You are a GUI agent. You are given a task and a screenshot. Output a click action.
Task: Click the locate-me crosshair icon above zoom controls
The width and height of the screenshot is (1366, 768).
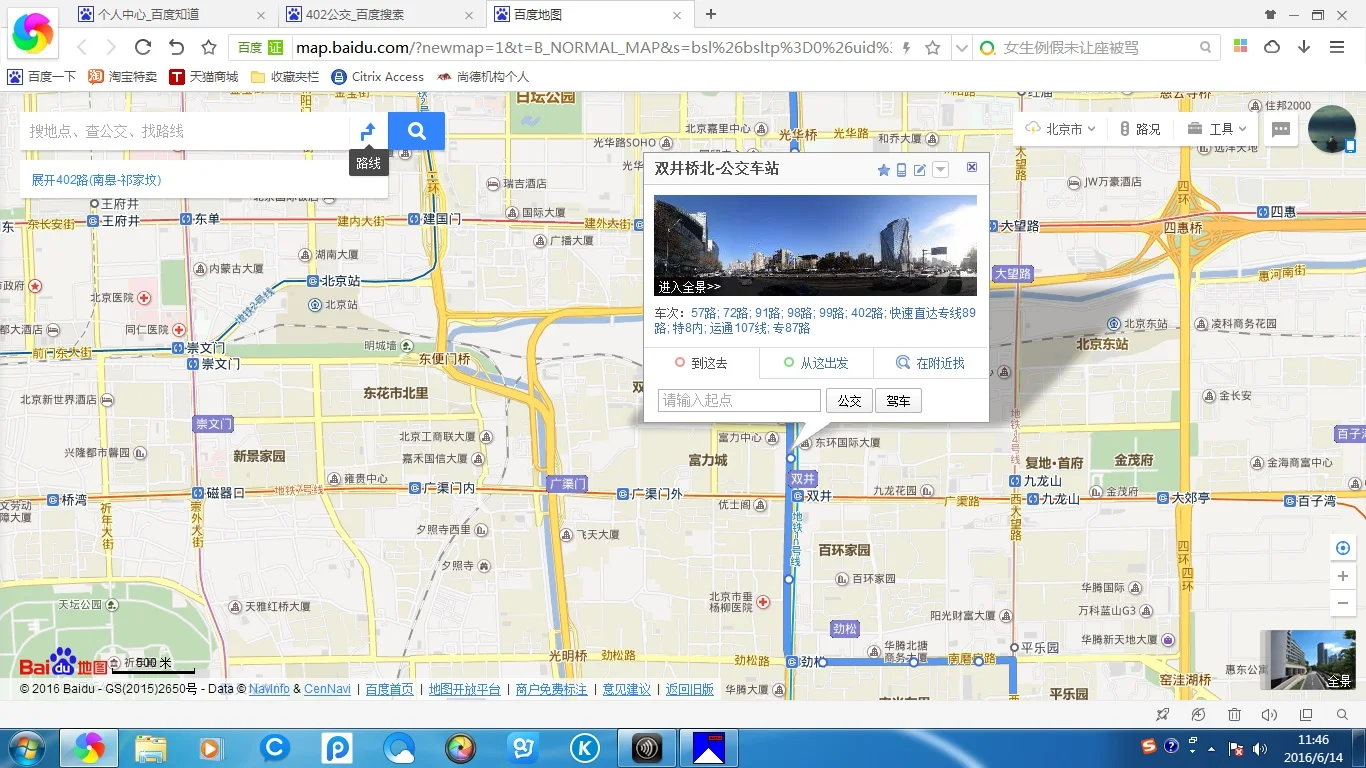1343,548
